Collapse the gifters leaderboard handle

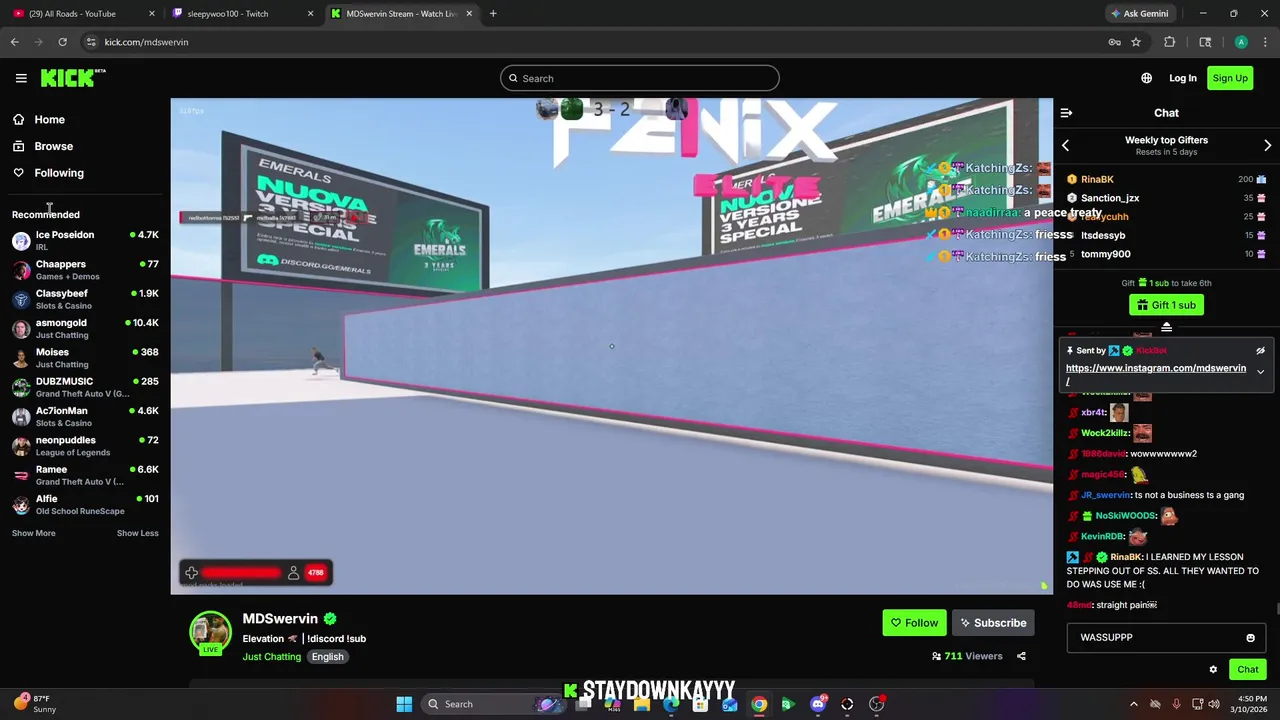[1166, 327]
